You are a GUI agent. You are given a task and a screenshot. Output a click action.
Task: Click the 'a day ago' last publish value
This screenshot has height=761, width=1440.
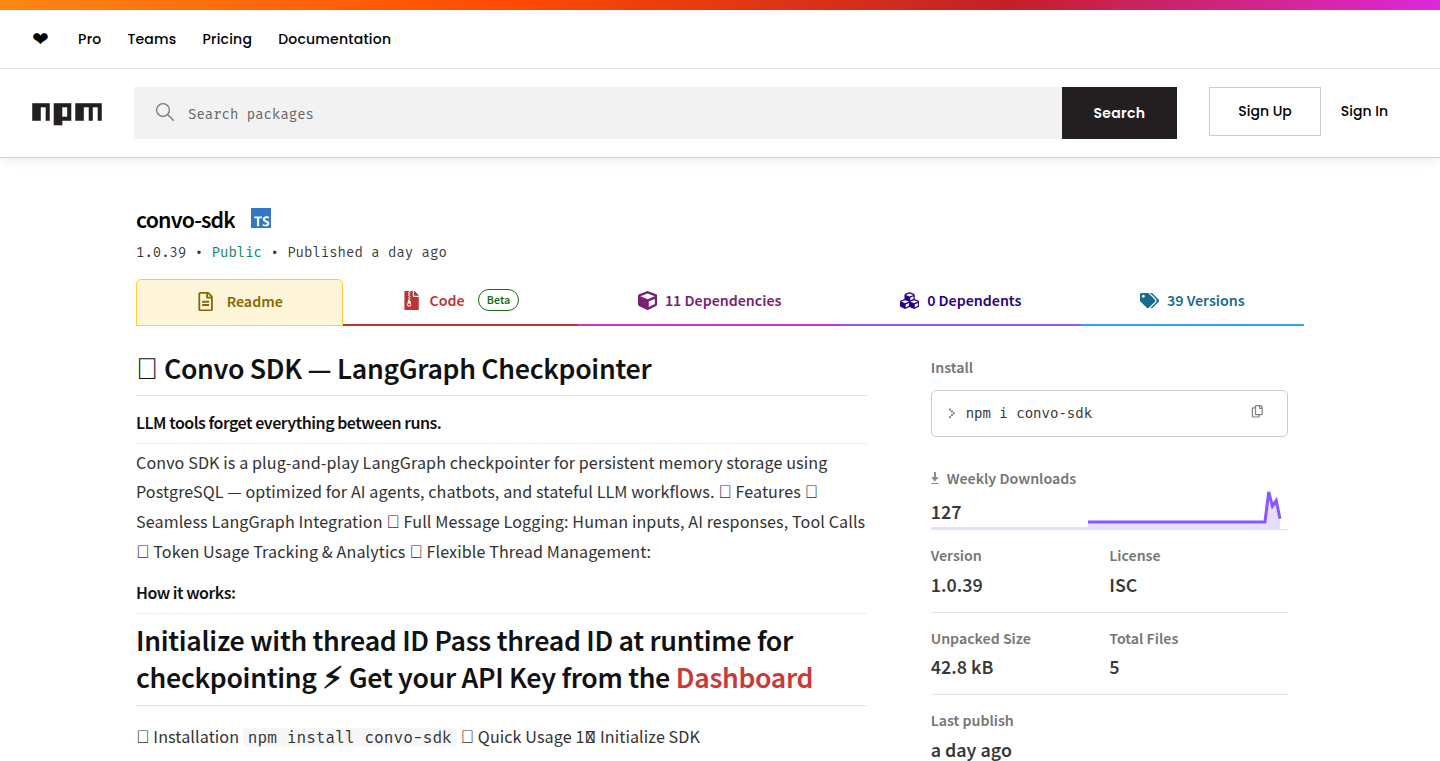(x=971, y=751)
